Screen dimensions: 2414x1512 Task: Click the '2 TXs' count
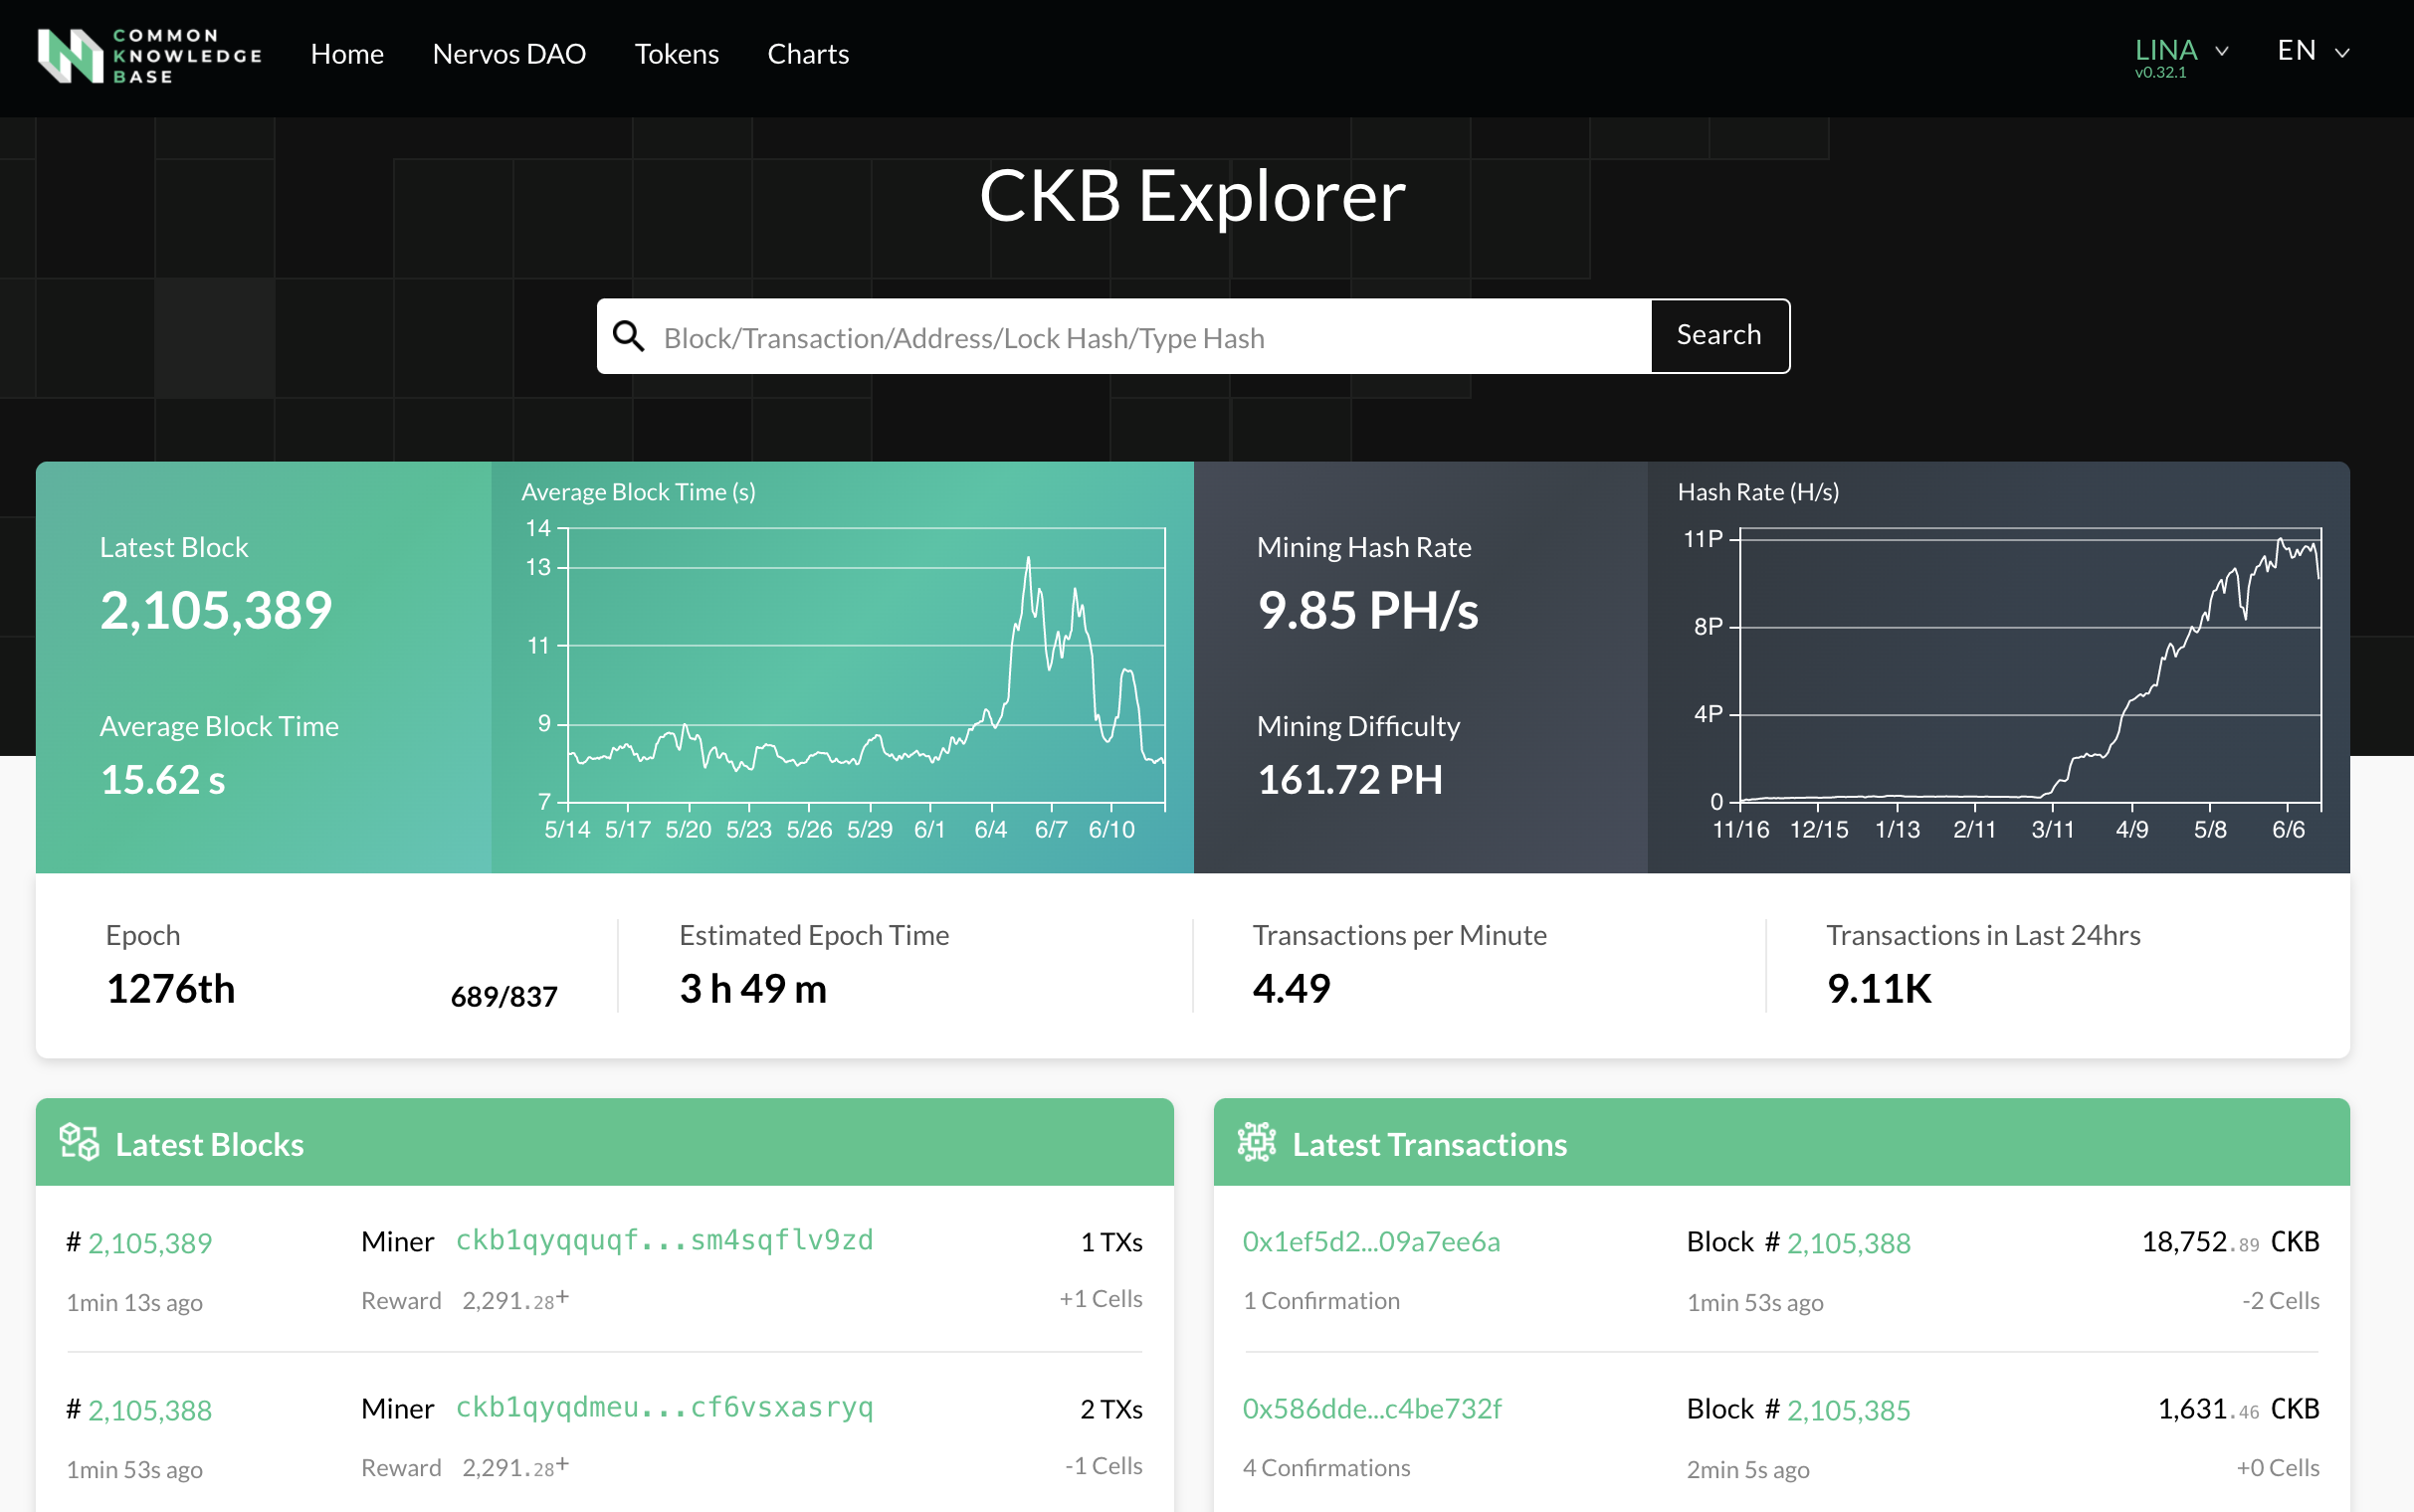click(x=1111, y=1408)
